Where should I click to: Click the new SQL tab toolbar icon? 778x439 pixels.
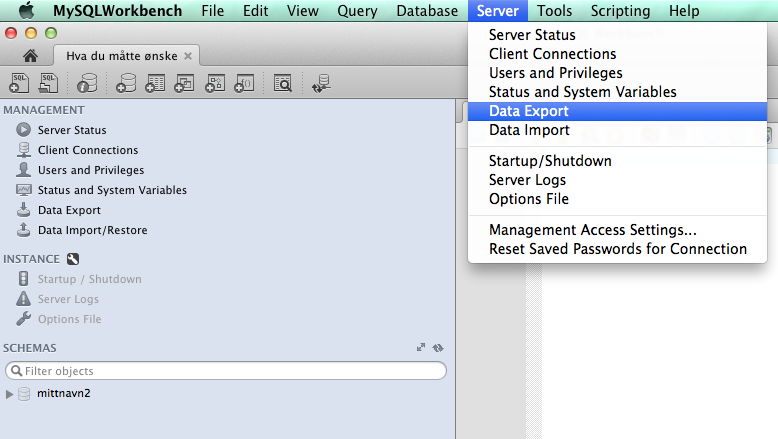[19, 83]
